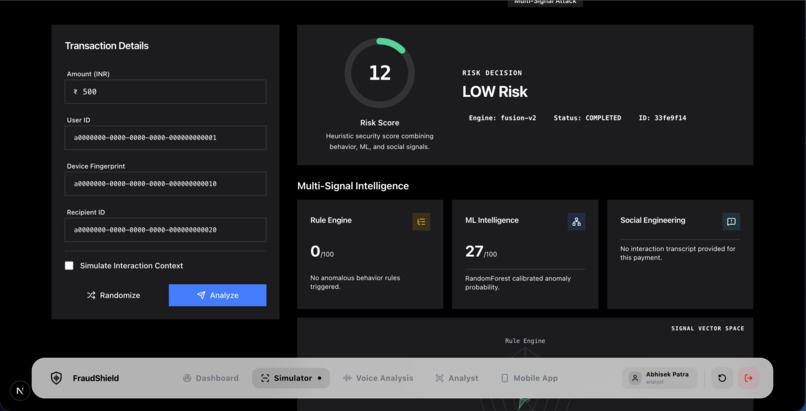Click the paper plane icon on Analyze
806x411 pixels.
pos(201,295)
